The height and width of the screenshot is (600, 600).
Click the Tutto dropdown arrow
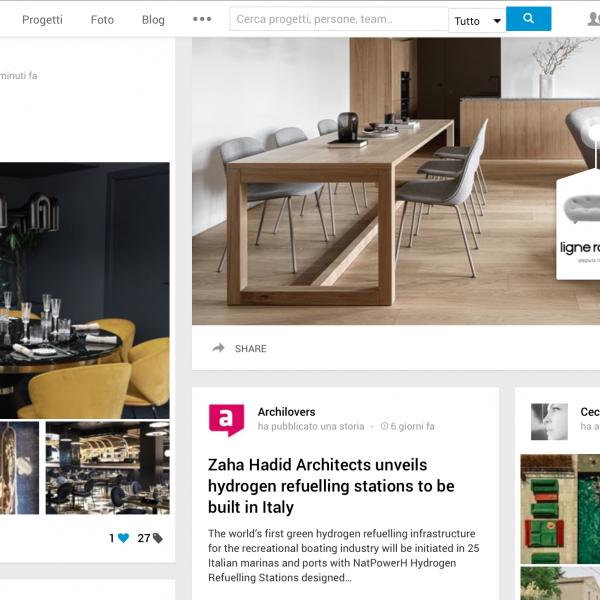(497, 21)
